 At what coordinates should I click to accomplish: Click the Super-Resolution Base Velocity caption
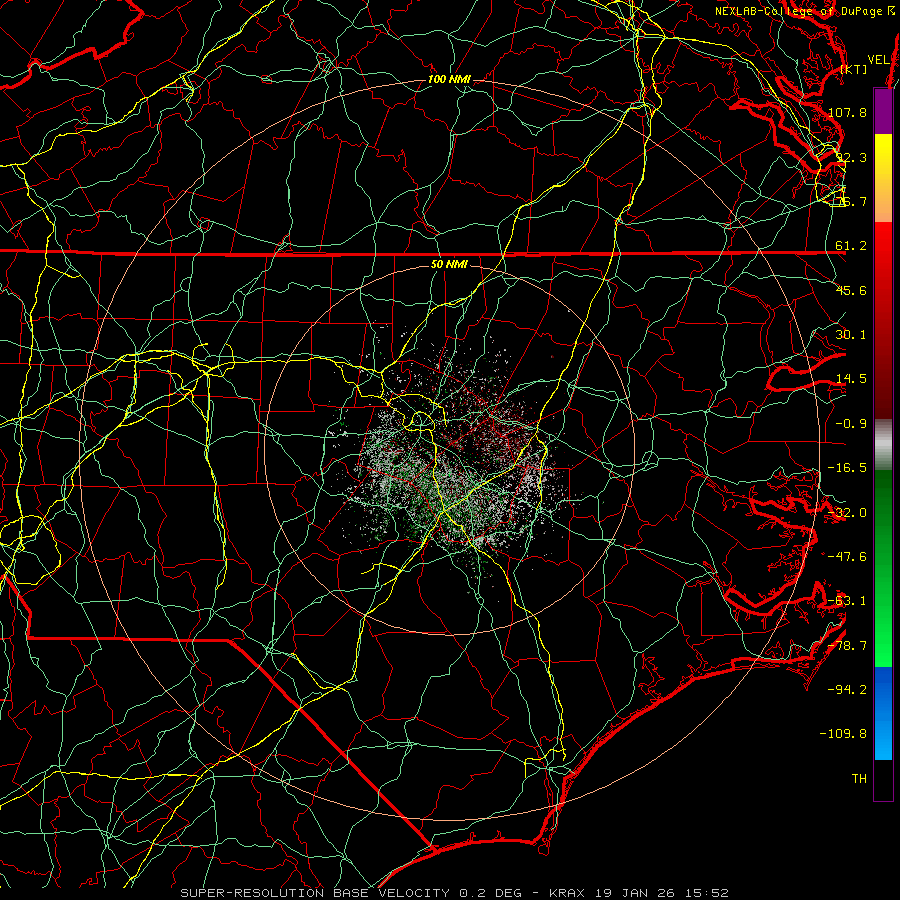(454, 893)
